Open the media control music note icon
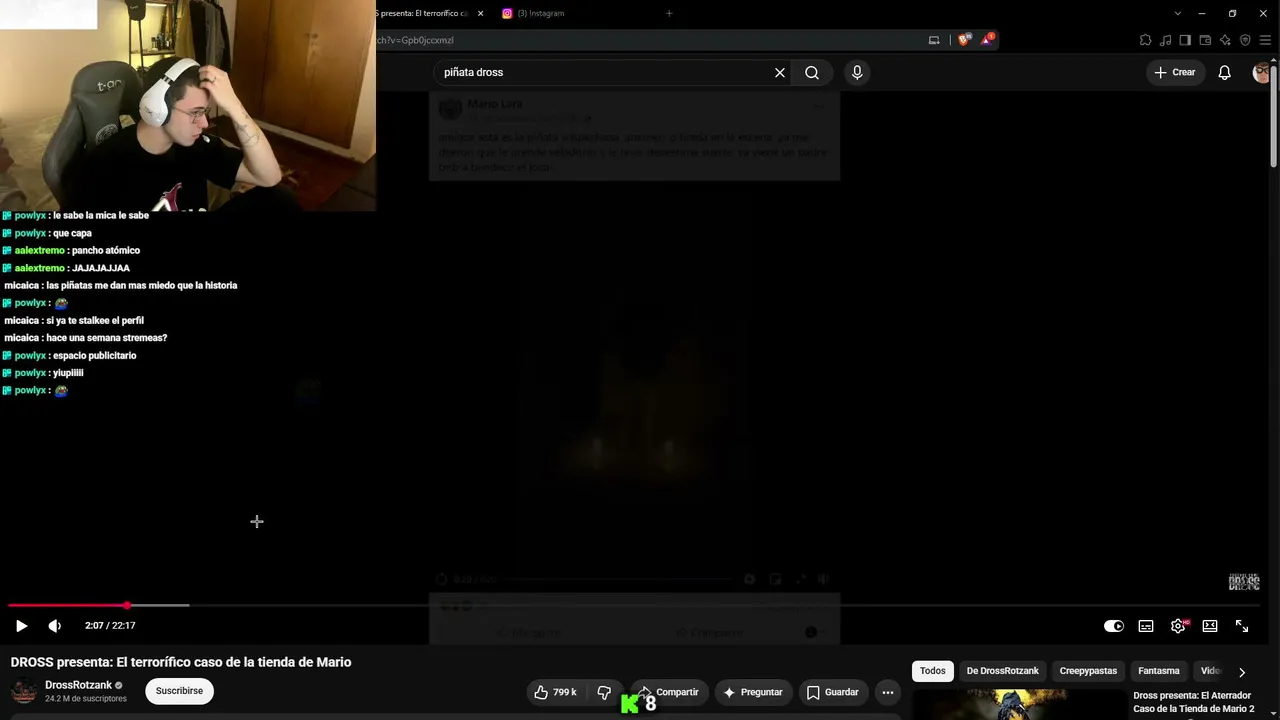Image resolution: width=1280 pixels, height=720 pixels. coord(1165,40)
